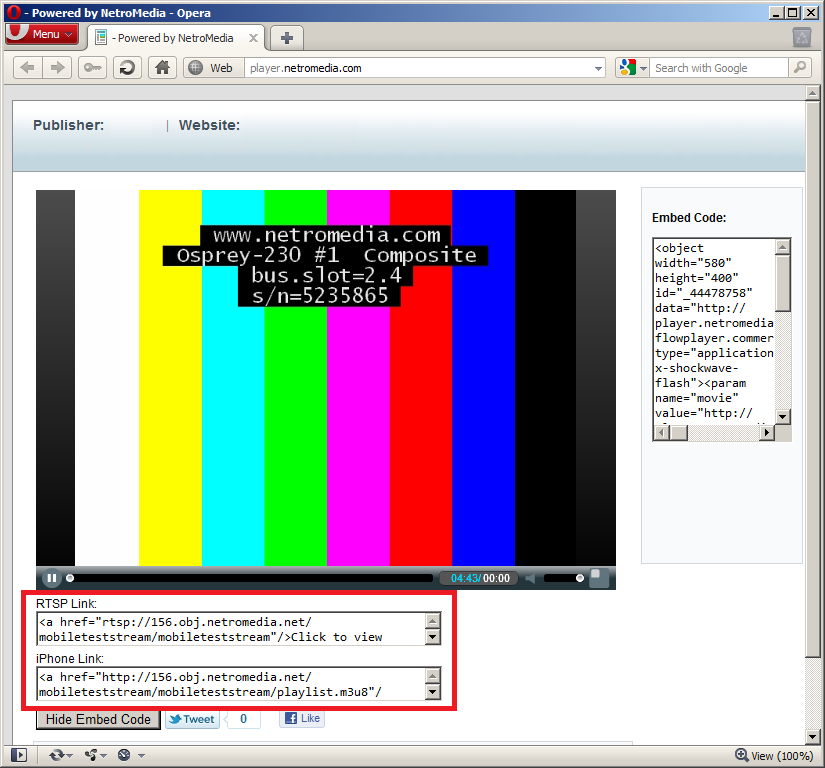Click the Publisher label

pos(68,125)
